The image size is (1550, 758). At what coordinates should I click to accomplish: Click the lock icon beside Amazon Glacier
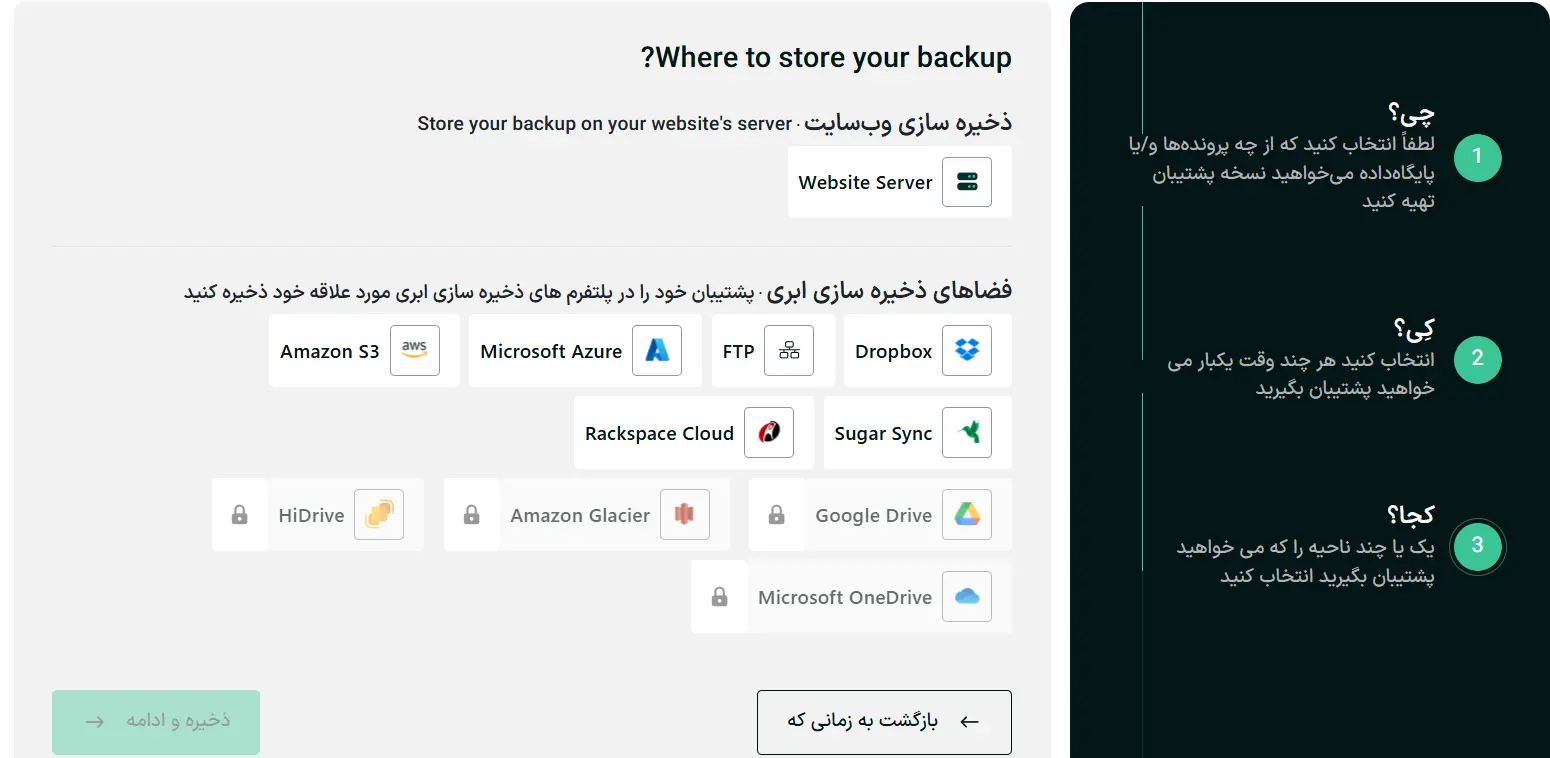point(471,515)
